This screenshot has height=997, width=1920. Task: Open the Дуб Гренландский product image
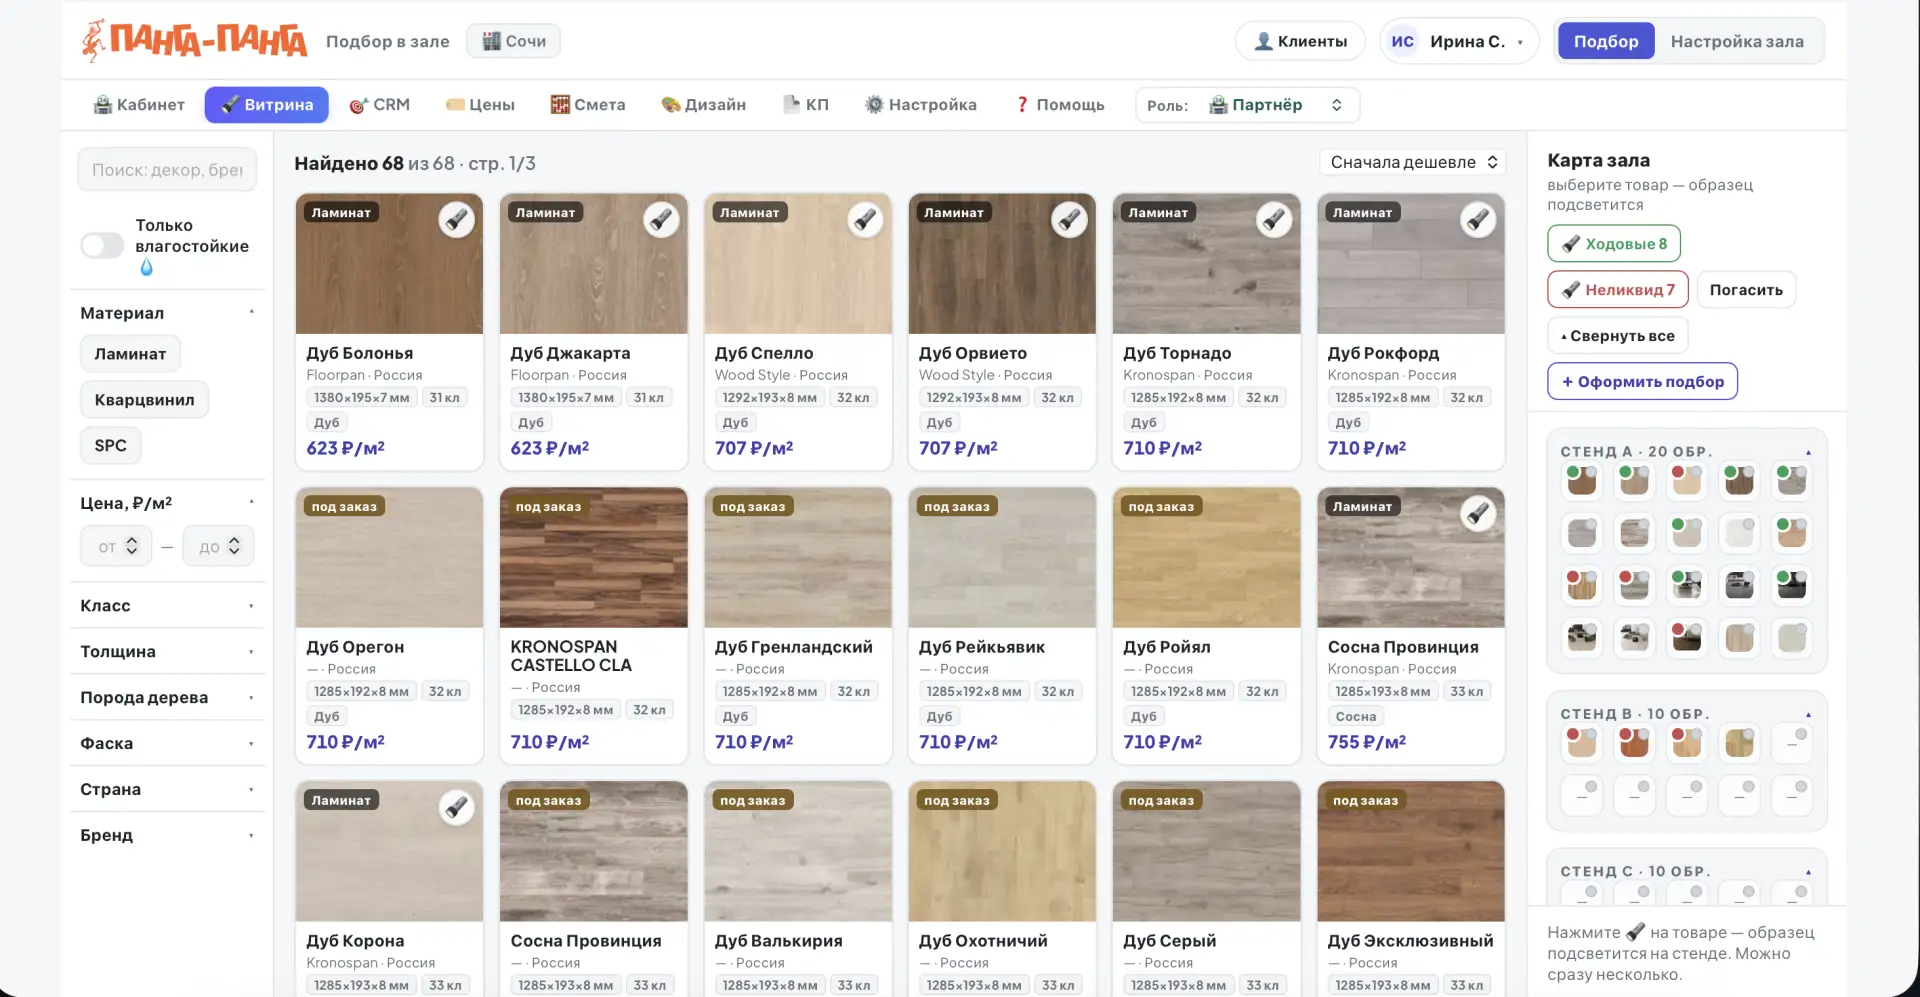pos(798,558)
